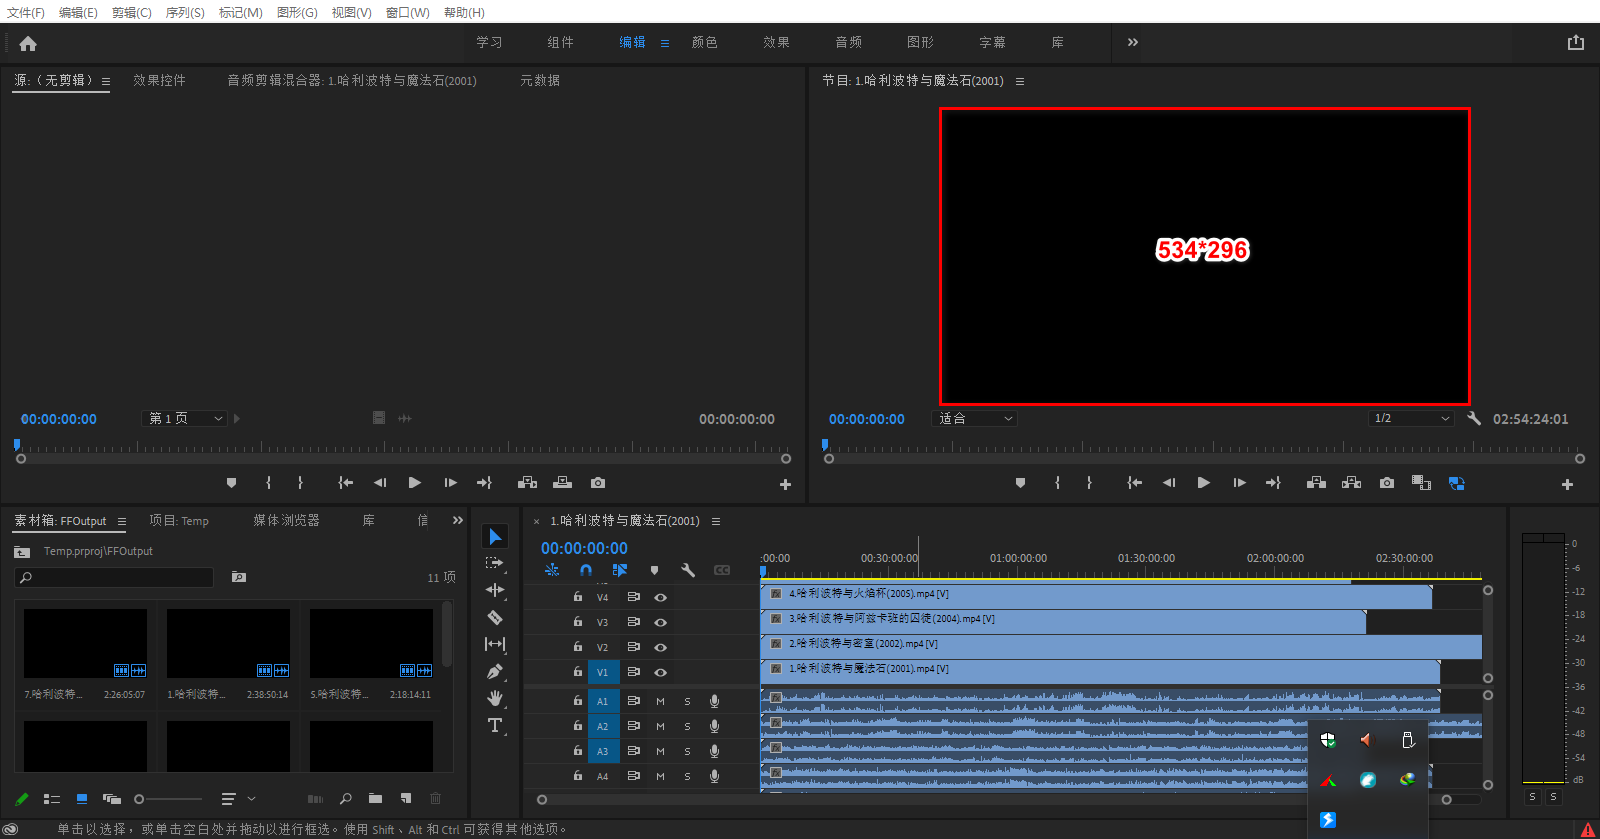The height and width of the screenshot is (839, 1600).
Task: Toggle sync lock on A4 track
Action: click(x=633, y=776)
